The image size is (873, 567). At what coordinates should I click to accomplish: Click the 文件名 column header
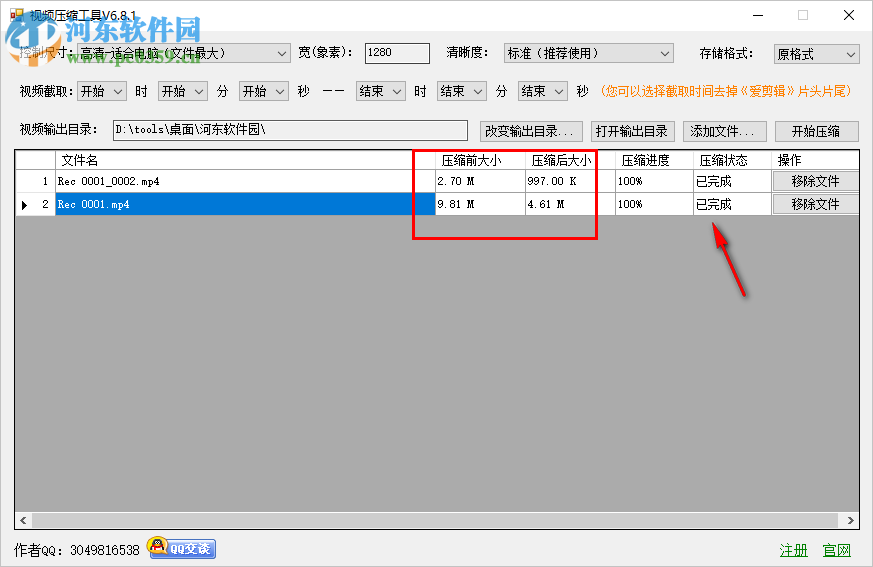pos(245,160)
